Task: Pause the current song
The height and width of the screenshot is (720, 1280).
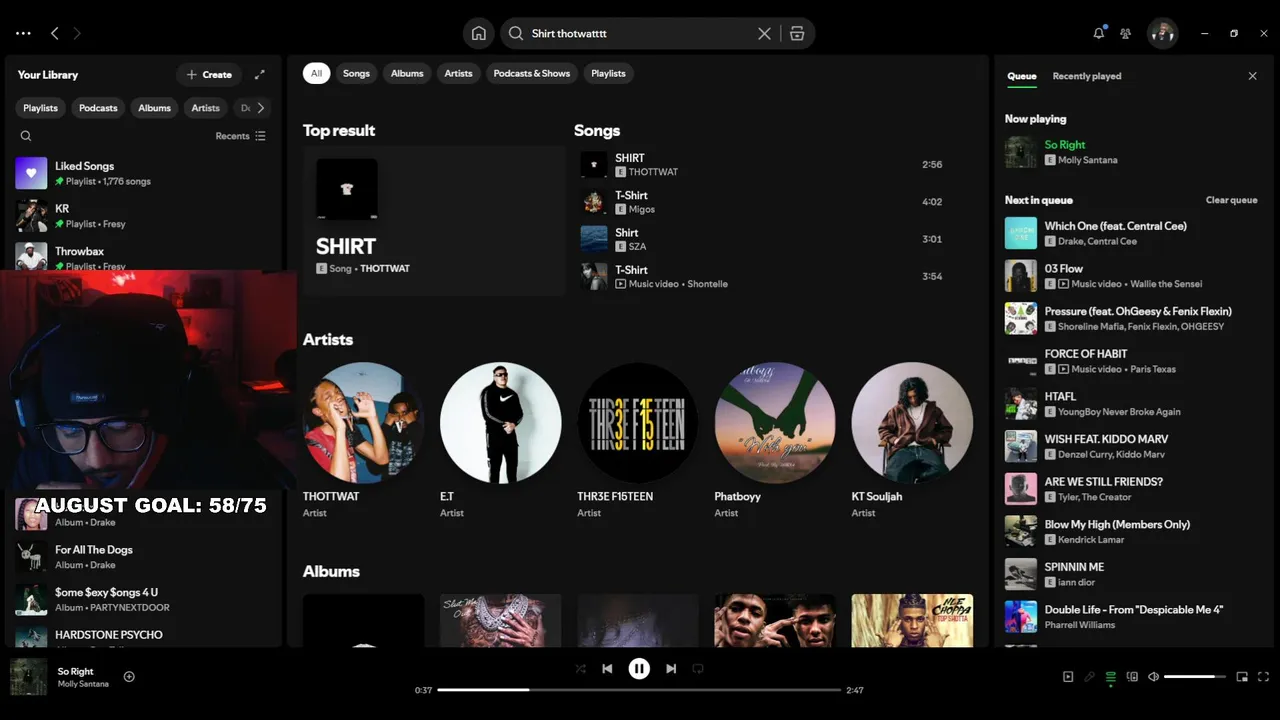Action: (639, 669)
